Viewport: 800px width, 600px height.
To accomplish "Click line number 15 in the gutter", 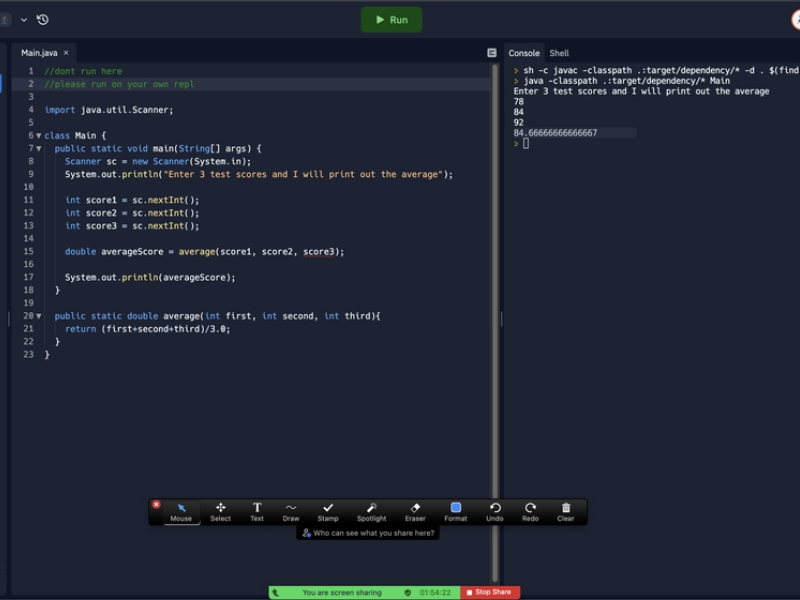I will (x=29, y=252).
